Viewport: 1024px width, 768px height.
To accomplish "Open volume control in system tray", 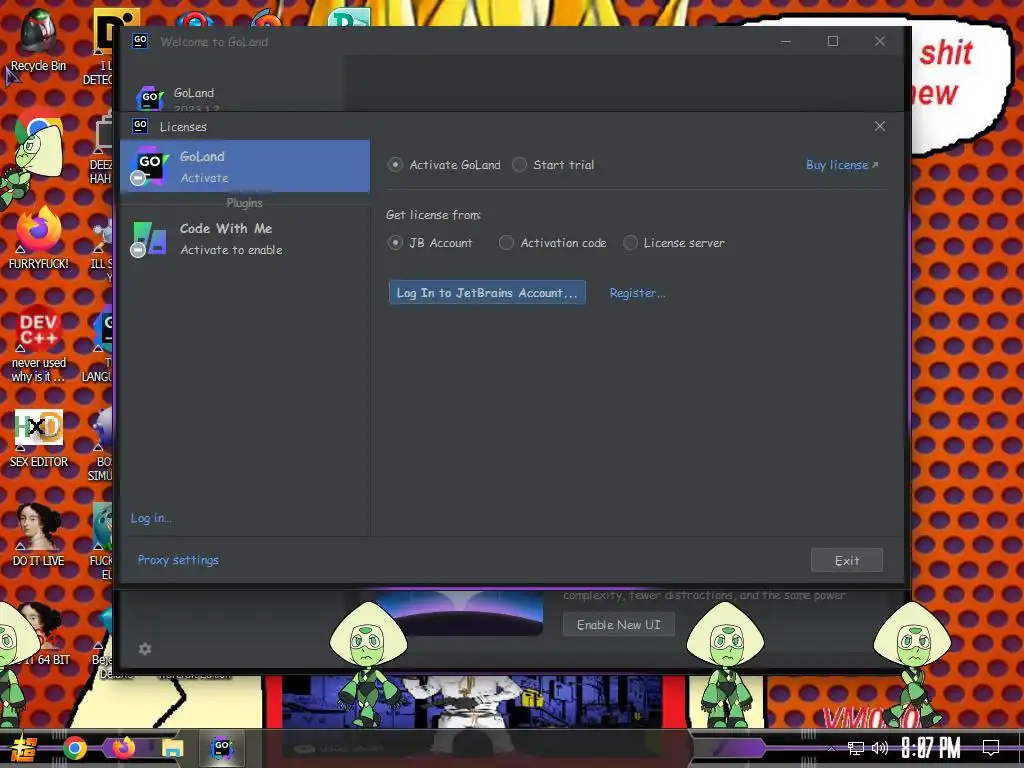I will pyautogui.click(x=880, y=748).
